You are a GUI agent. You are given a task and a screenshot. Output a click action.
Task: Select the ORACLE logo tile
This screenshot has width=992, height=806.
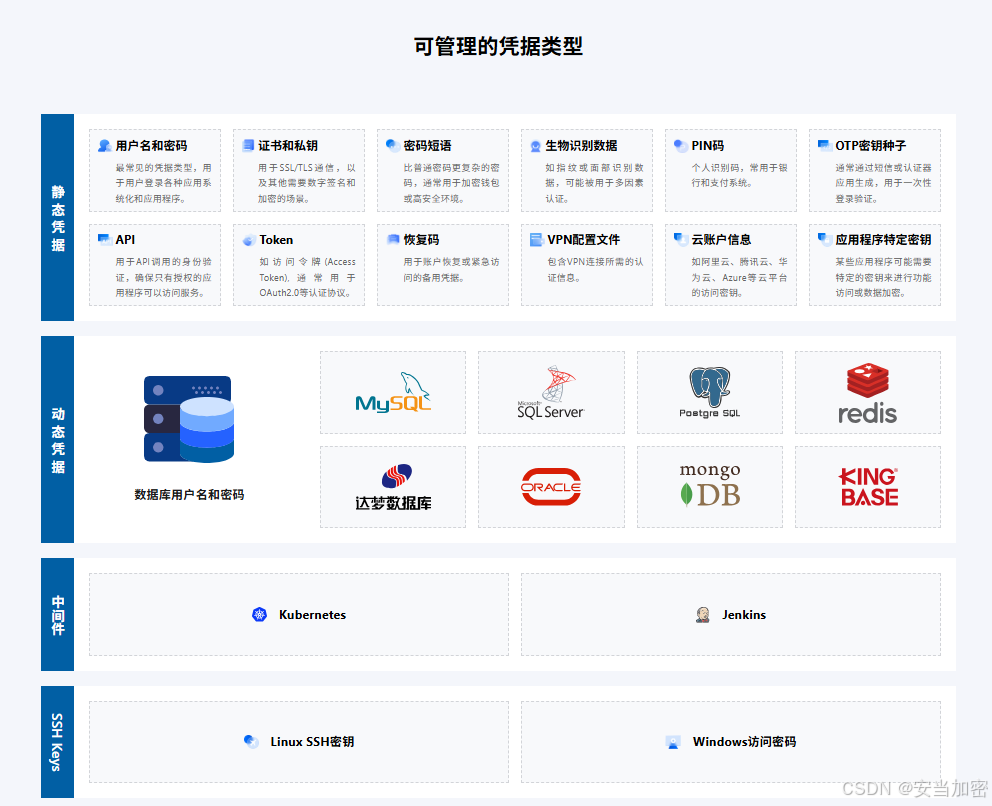click(x=551, y=487)
